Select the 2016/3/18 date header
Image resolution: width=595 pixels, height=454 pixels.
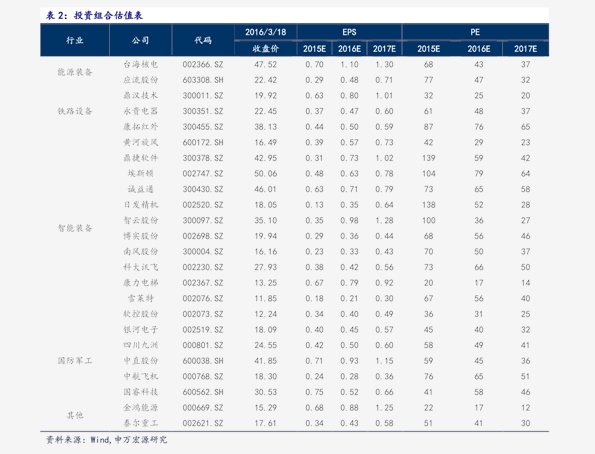click(266, 32)
